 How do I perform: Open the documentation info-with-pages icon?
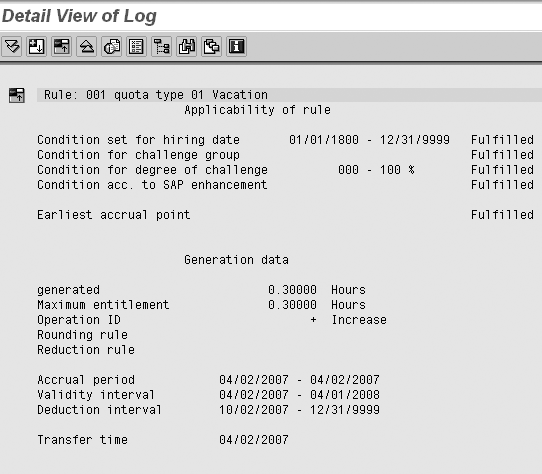pyautogui.click(x=112, y=46)
